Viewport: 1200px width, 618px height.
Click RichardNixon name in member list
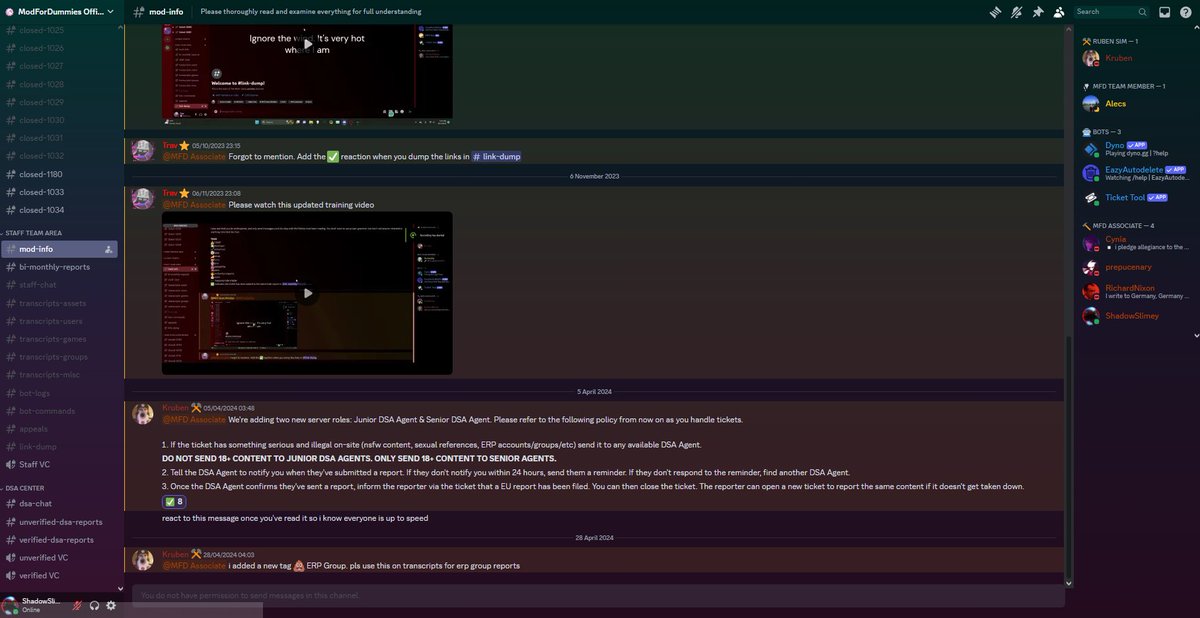coord(1130,287)
